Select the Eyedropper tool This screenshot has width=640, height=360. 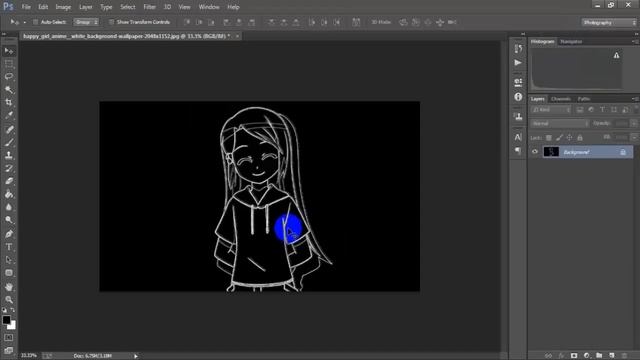coord(9,115)
